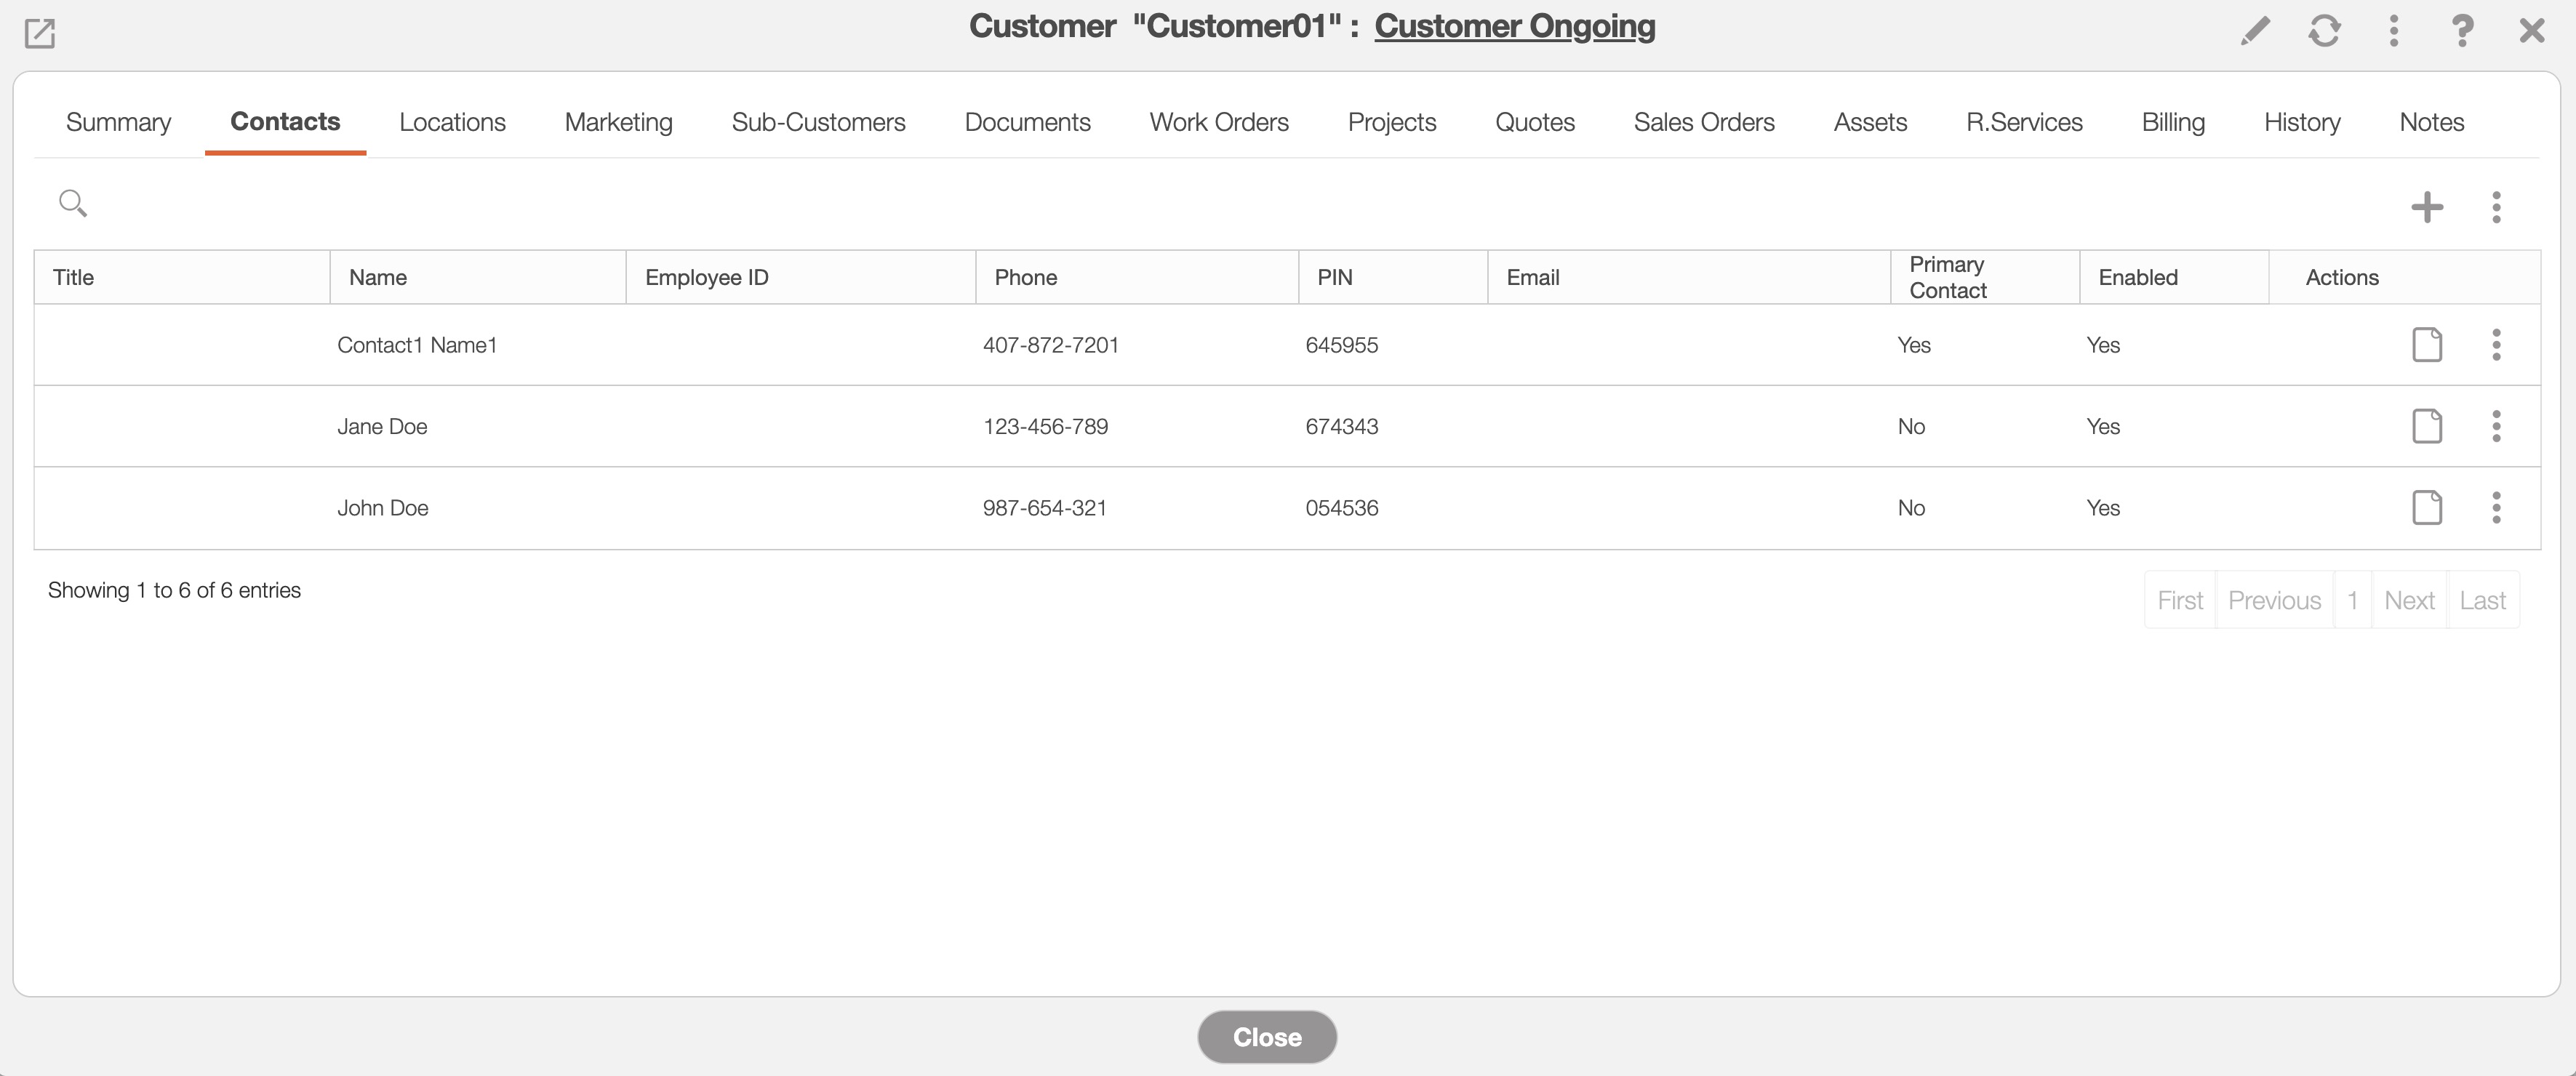Click the contacts search magnifier icon
This screenshot has height=1076, width=2576.
click(72, 203)
